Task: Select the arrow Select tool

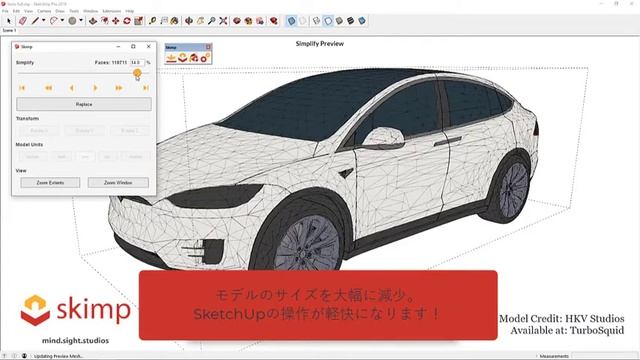Action: 9,21
